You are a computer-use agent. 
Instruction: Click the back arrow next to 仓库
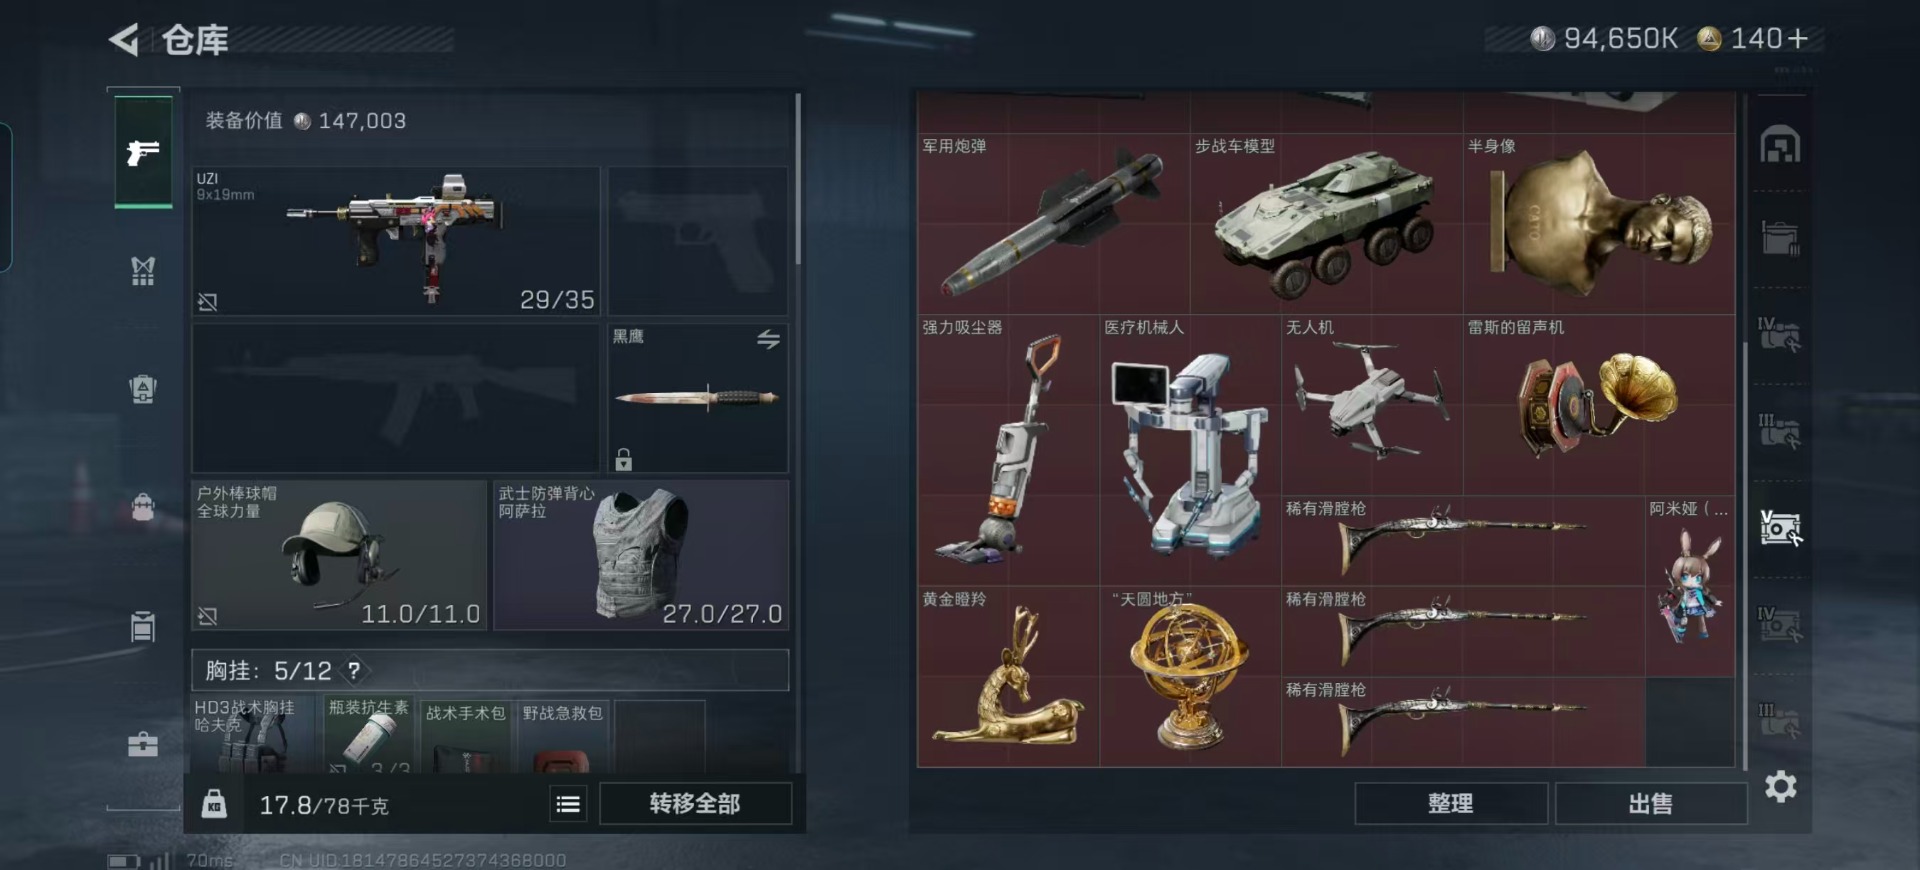[x=124, y=40]
